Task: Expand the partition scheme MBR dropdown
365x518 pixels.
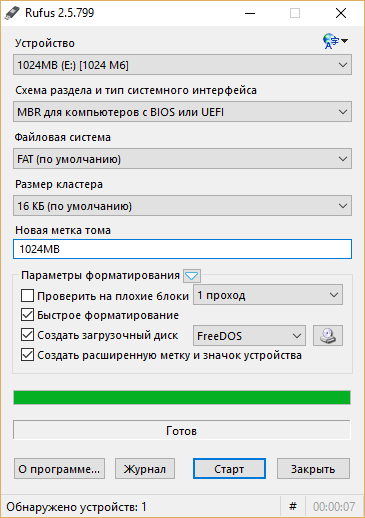Action: coord(182,112)
